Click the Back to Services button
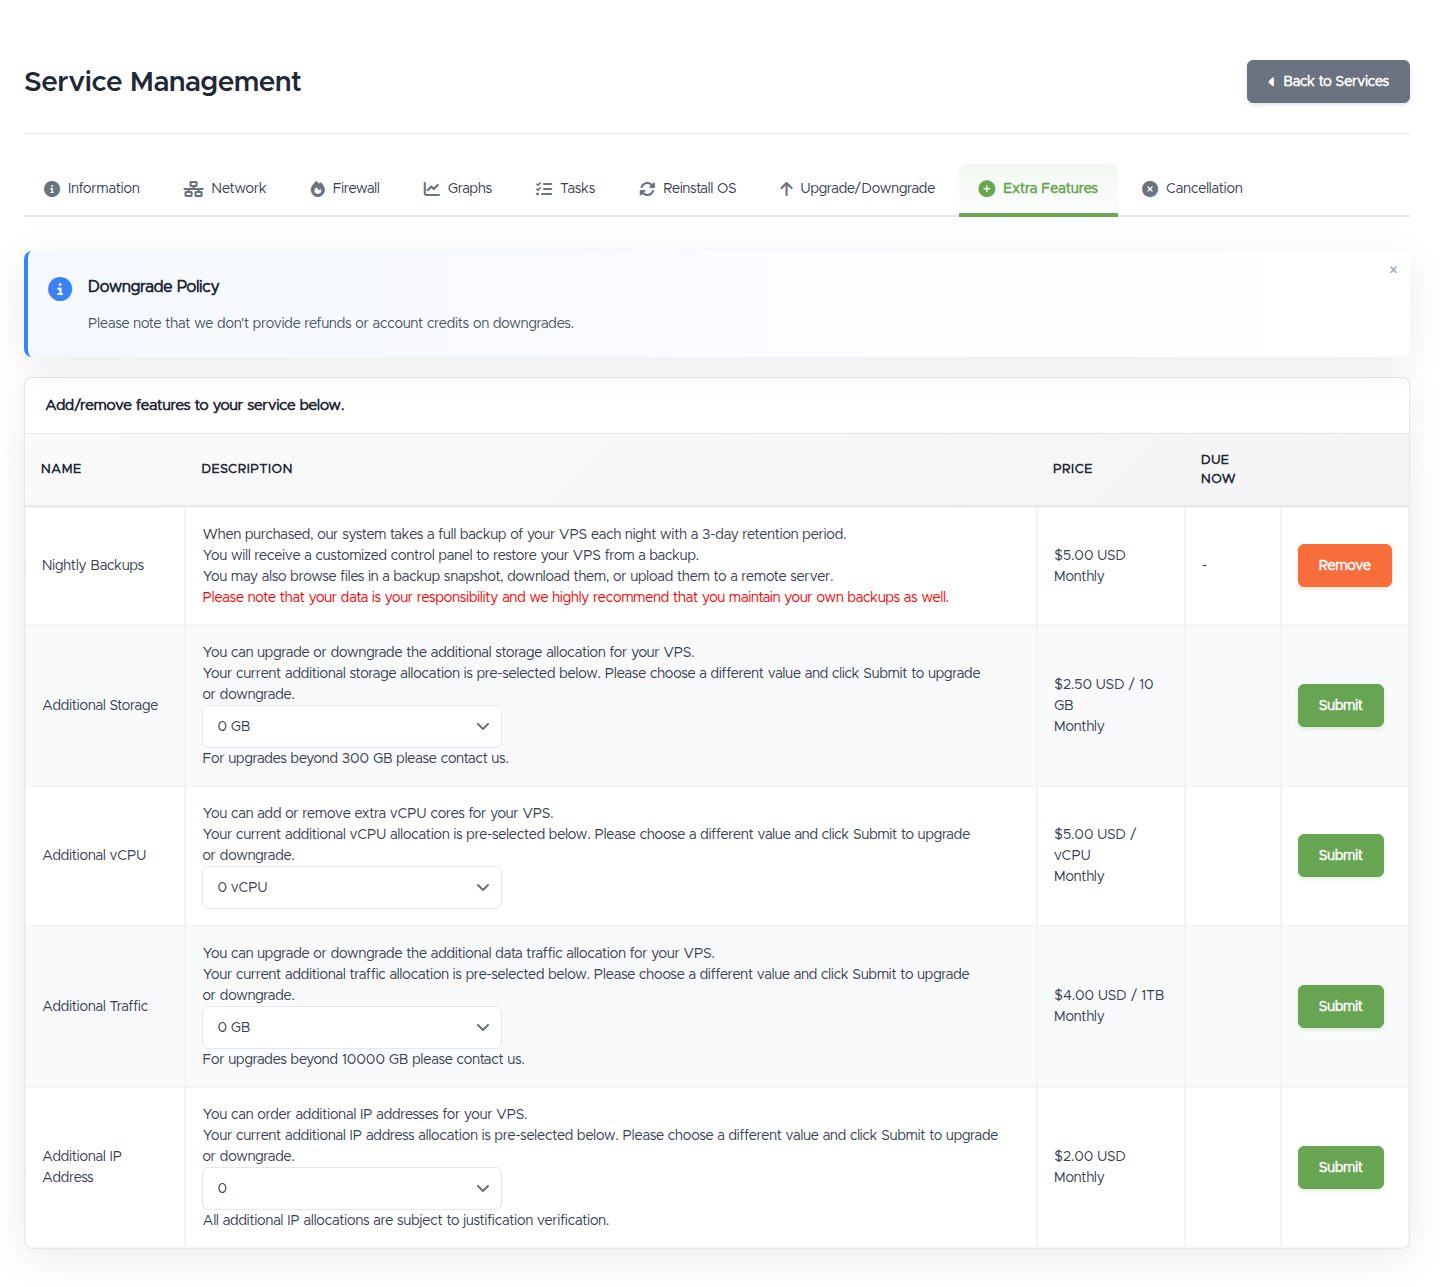The height and width of the screenshot is (1287, 1440). pyautogui.click(x=1328, y=82)
